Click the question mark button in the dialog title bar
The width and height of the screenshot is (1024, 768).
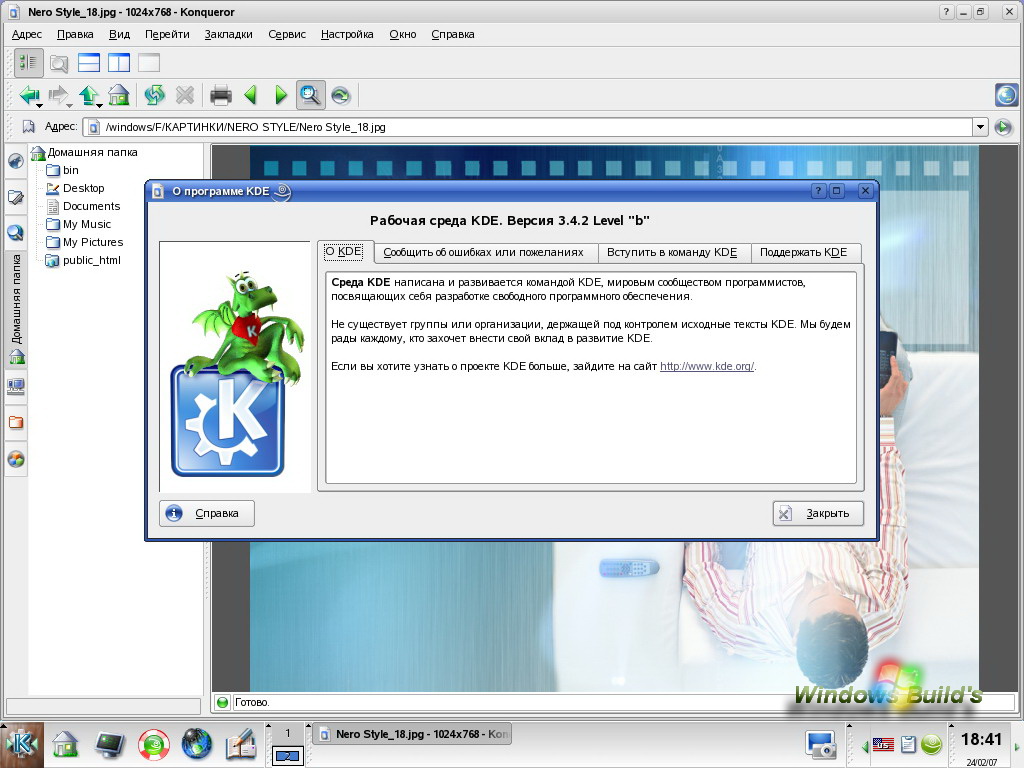(818, 191)
